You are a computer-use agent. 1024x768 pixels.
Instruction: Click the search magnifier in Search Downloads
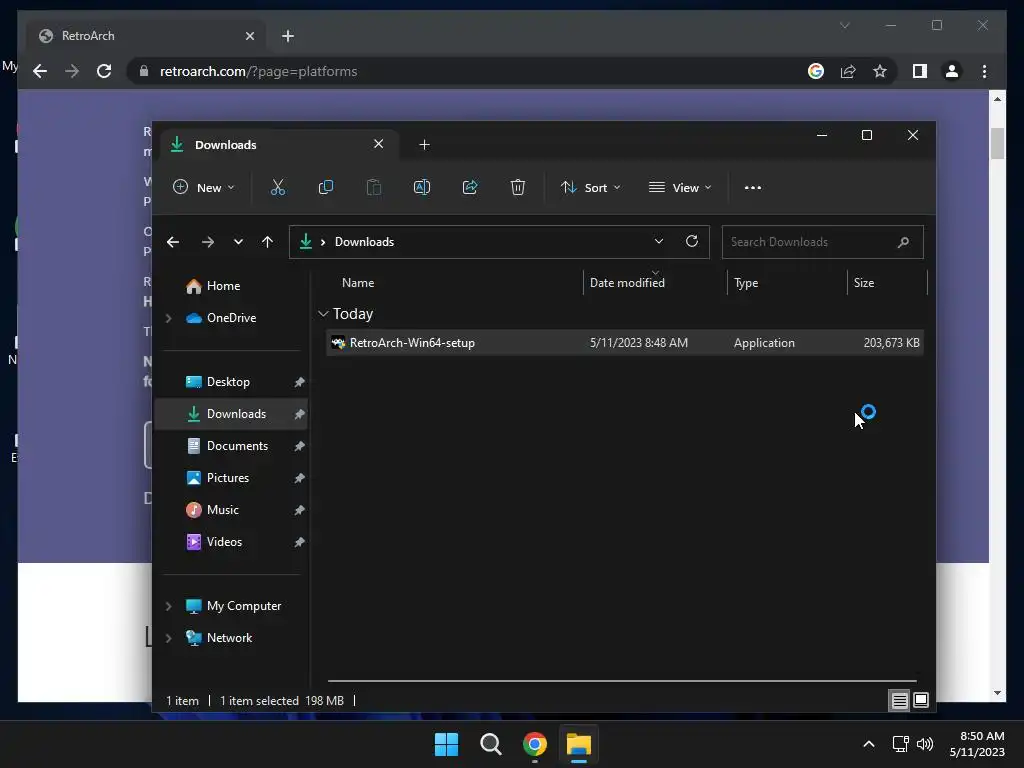point(903,242)
